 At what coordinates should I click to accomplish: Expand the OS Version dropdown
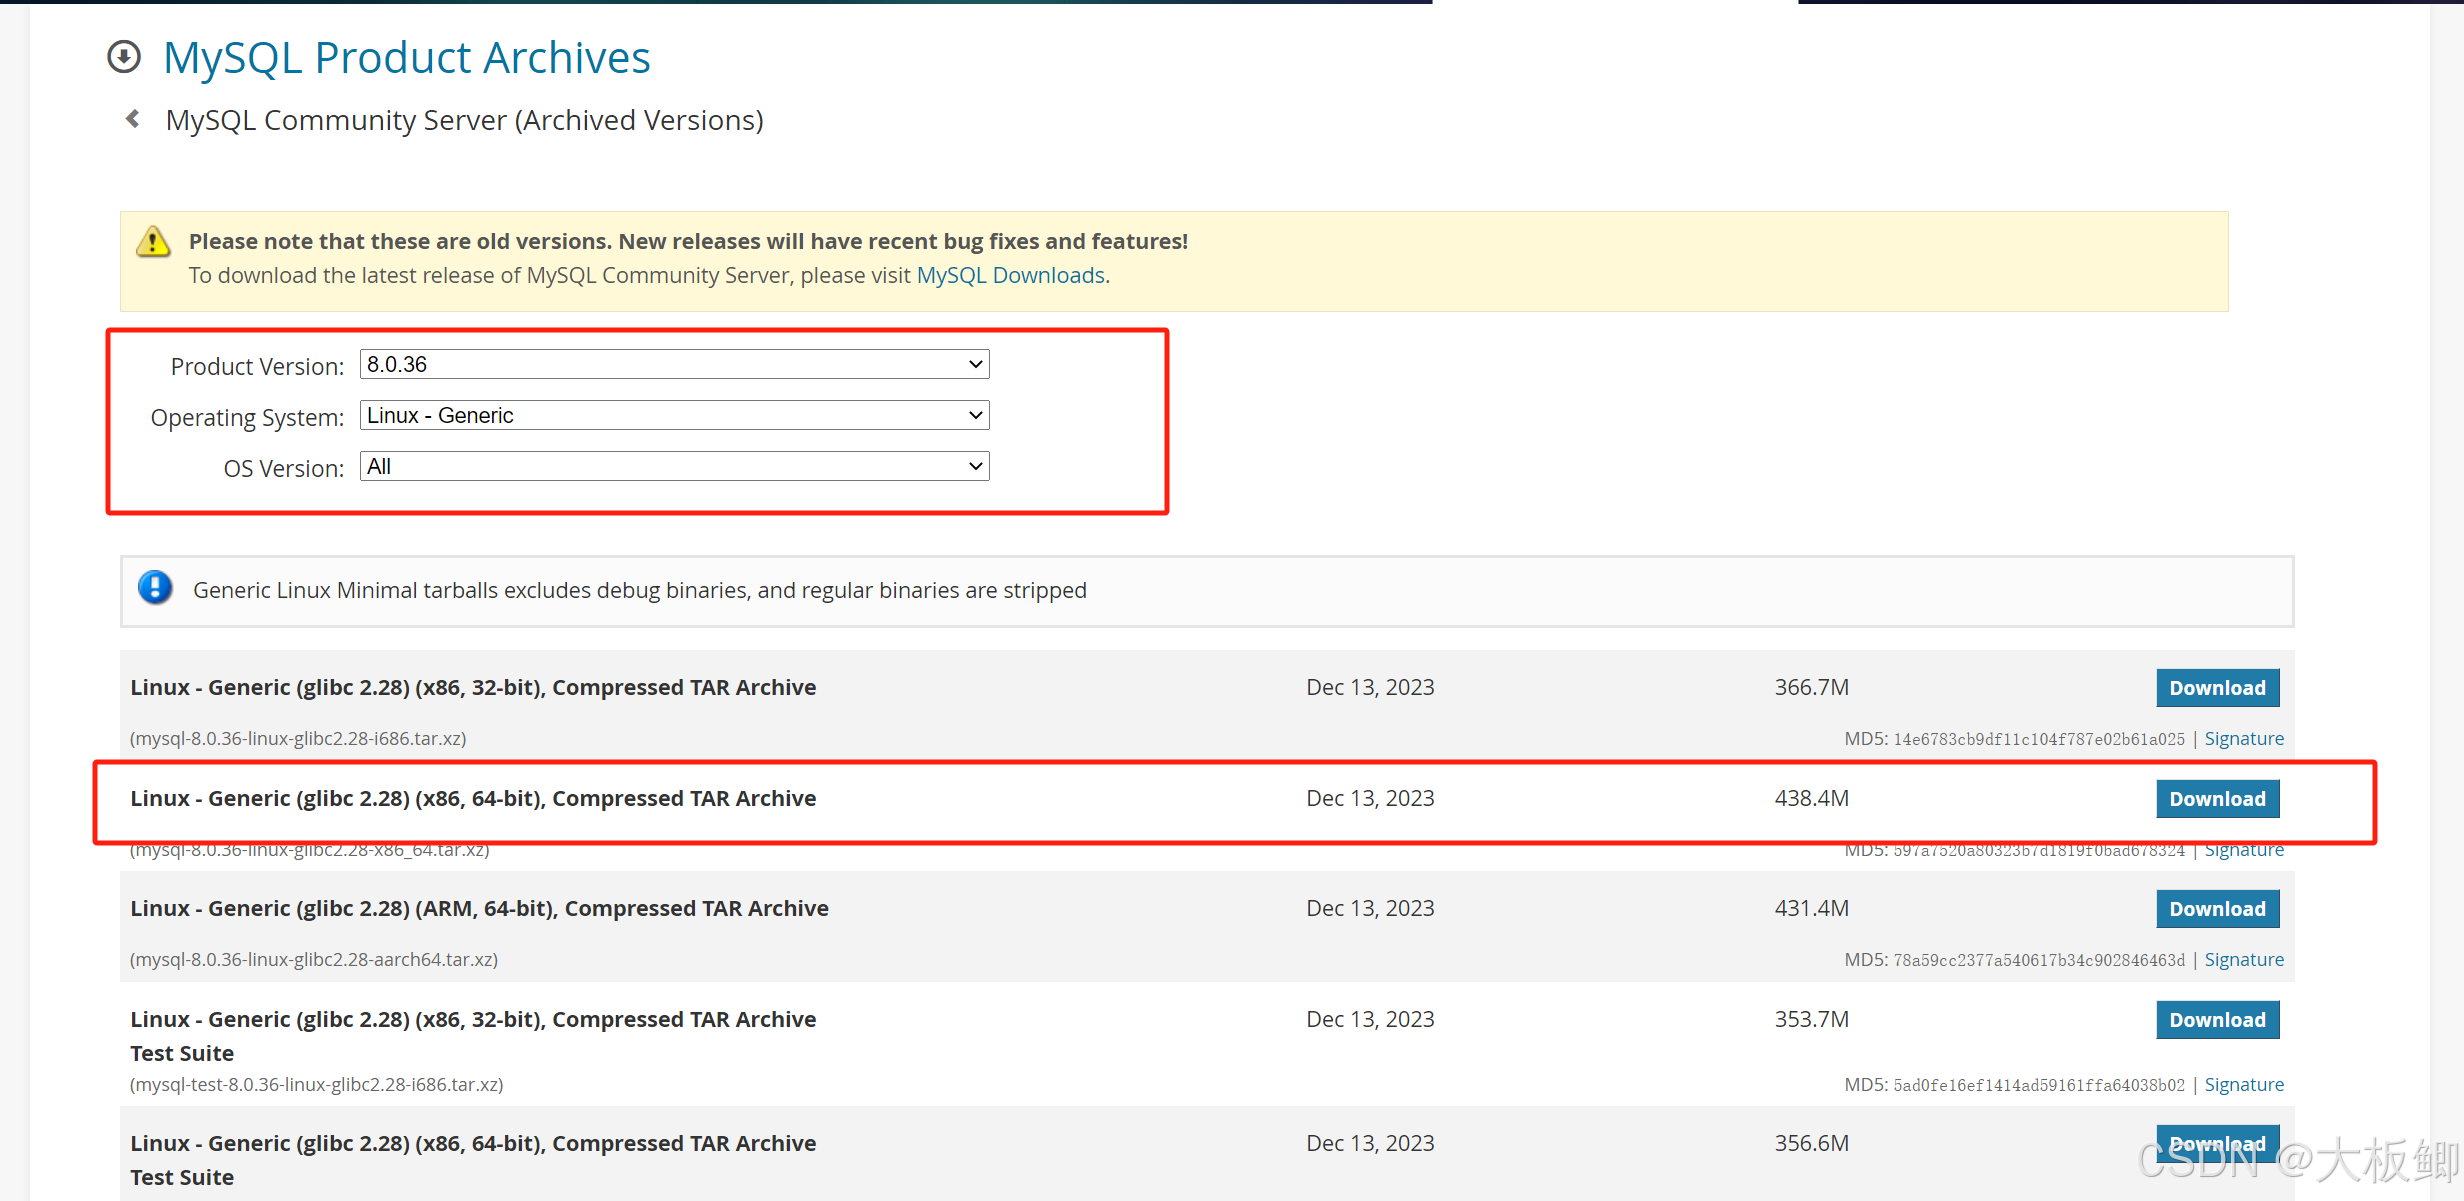click(x=674, y=466)
